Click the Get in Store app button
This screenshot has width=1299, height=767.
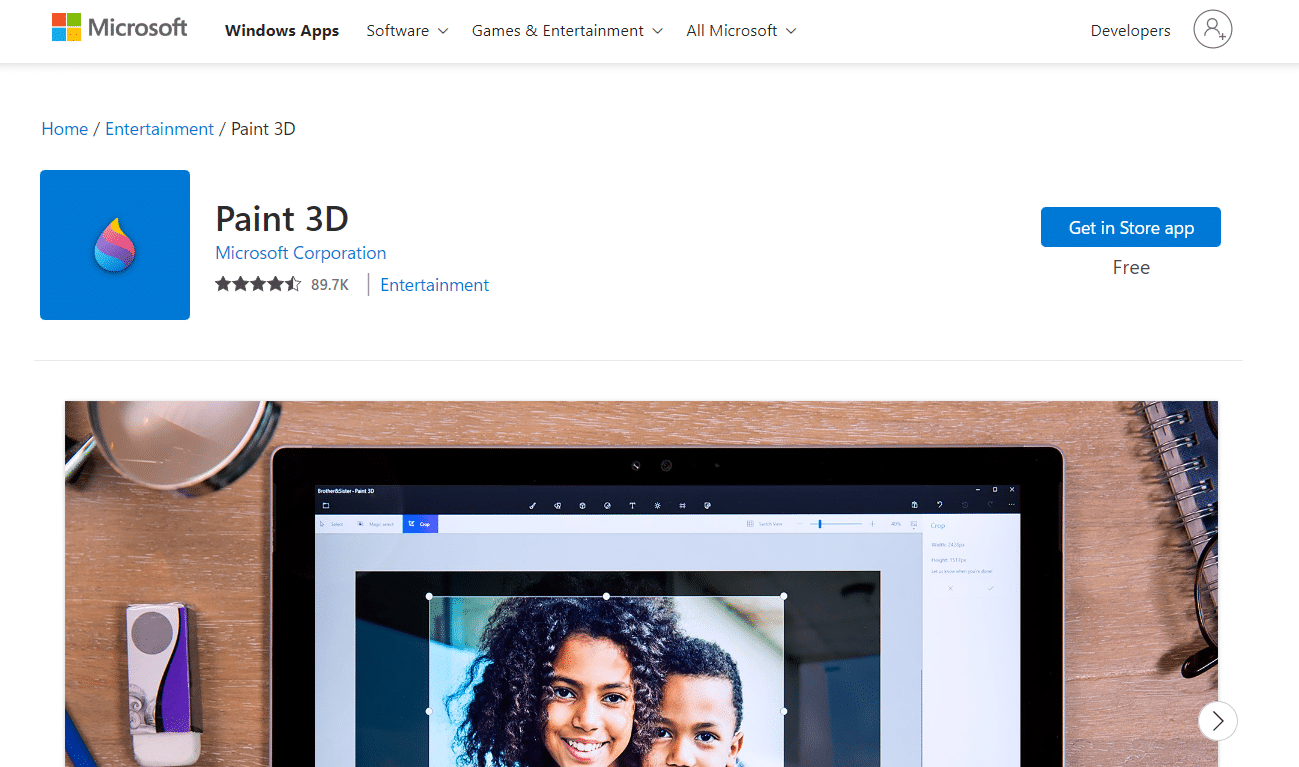[1131, 227]
